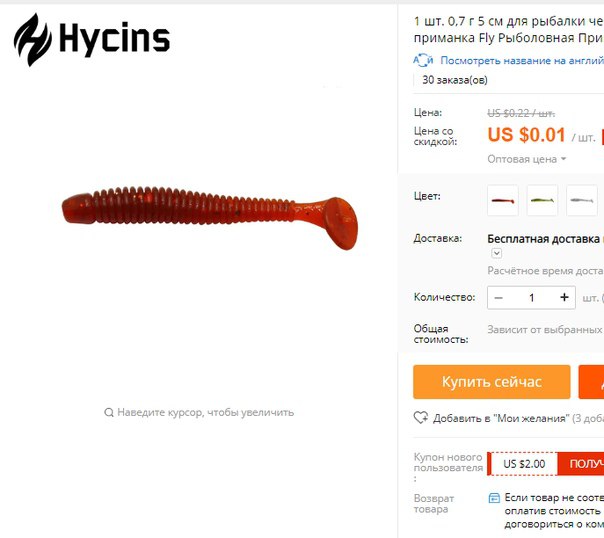Click the 30 заказа(ов) orders count
The width and height of the screenshot is (604, 538).
tap(455, 80)
